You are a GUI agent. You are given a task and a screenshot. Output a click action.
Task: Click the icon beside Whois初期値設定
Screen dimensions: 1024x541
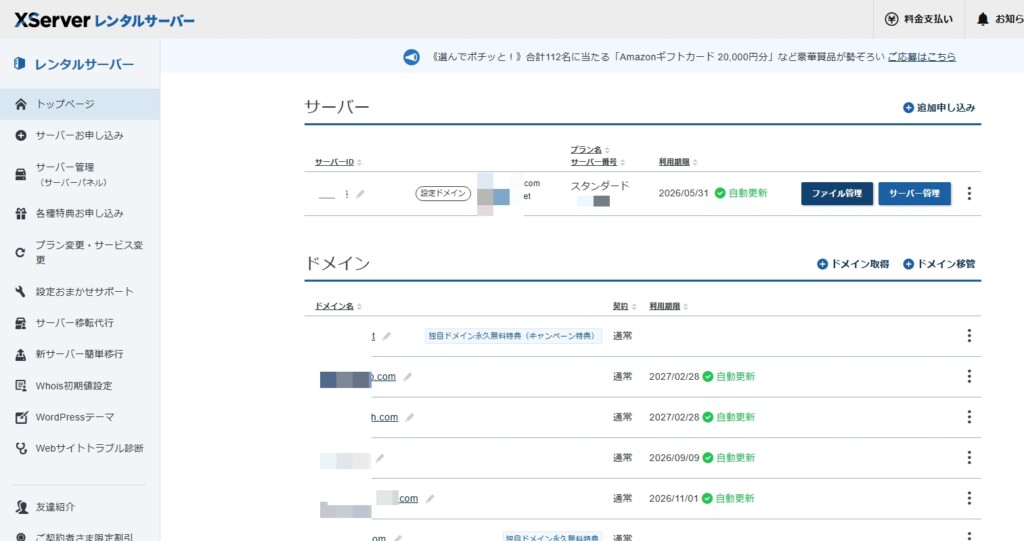coord(21,385)
